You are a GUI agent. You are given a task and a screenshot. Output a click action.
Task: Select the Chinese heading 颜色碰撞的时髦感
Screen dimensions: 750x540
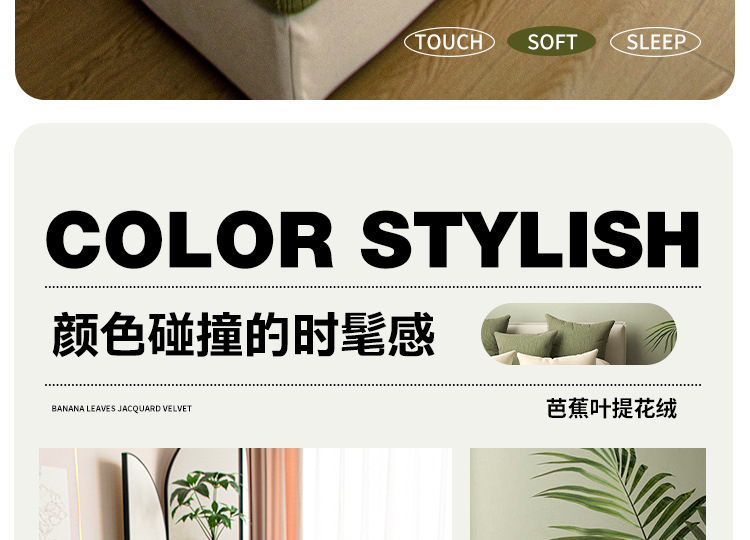[243, 334]
